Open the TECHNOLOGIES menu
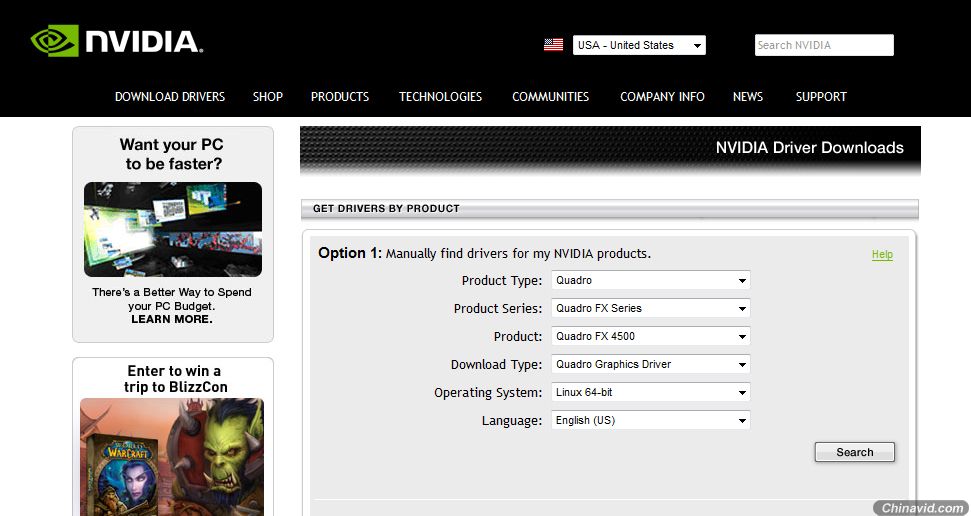Image resolution: width=971 pixels, height=516 pixels. (440, 97)
